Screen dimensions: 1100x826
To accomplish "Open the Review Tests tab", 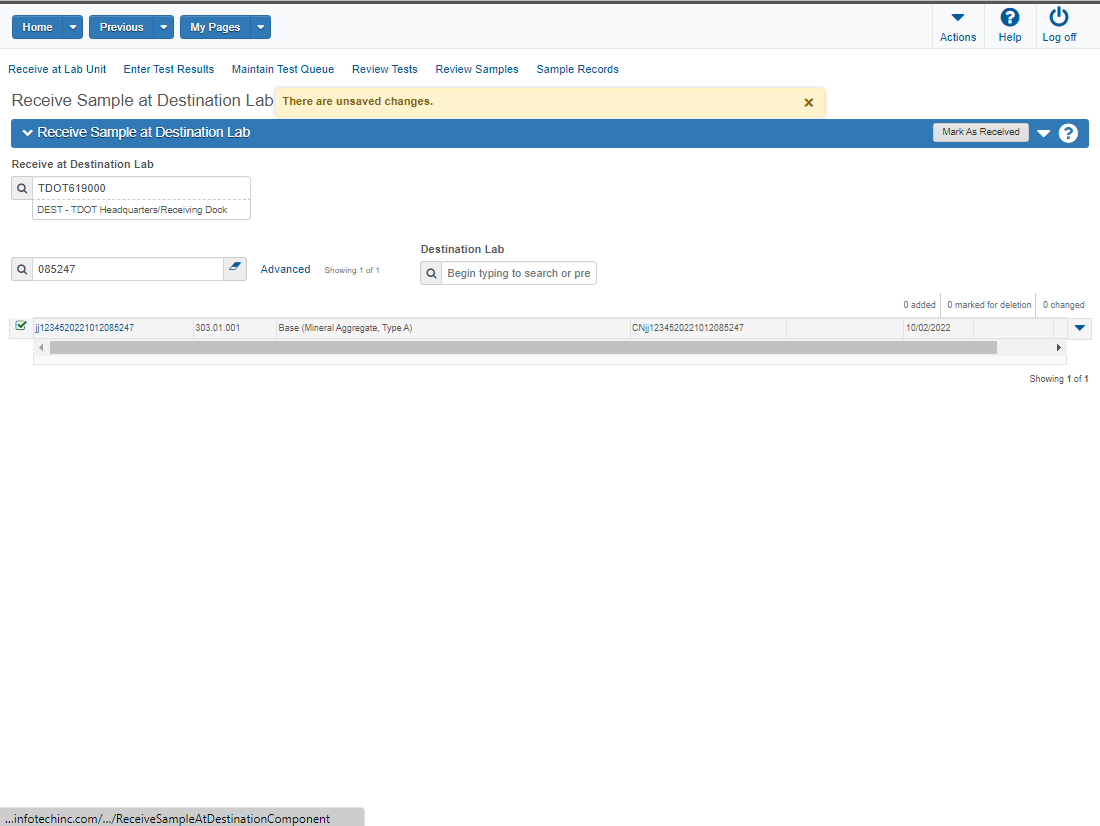I will tap(384, 69).
